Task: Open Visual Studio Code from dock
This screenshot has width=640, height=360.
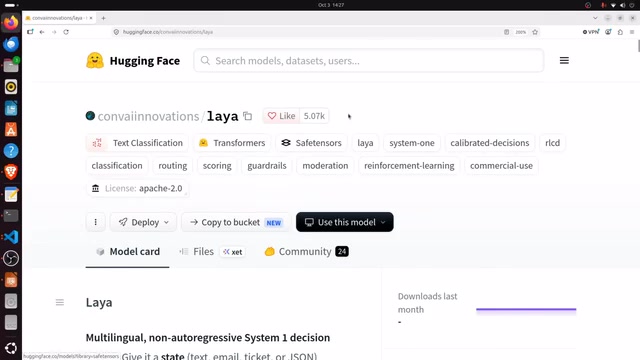Action: pos(11,237)
